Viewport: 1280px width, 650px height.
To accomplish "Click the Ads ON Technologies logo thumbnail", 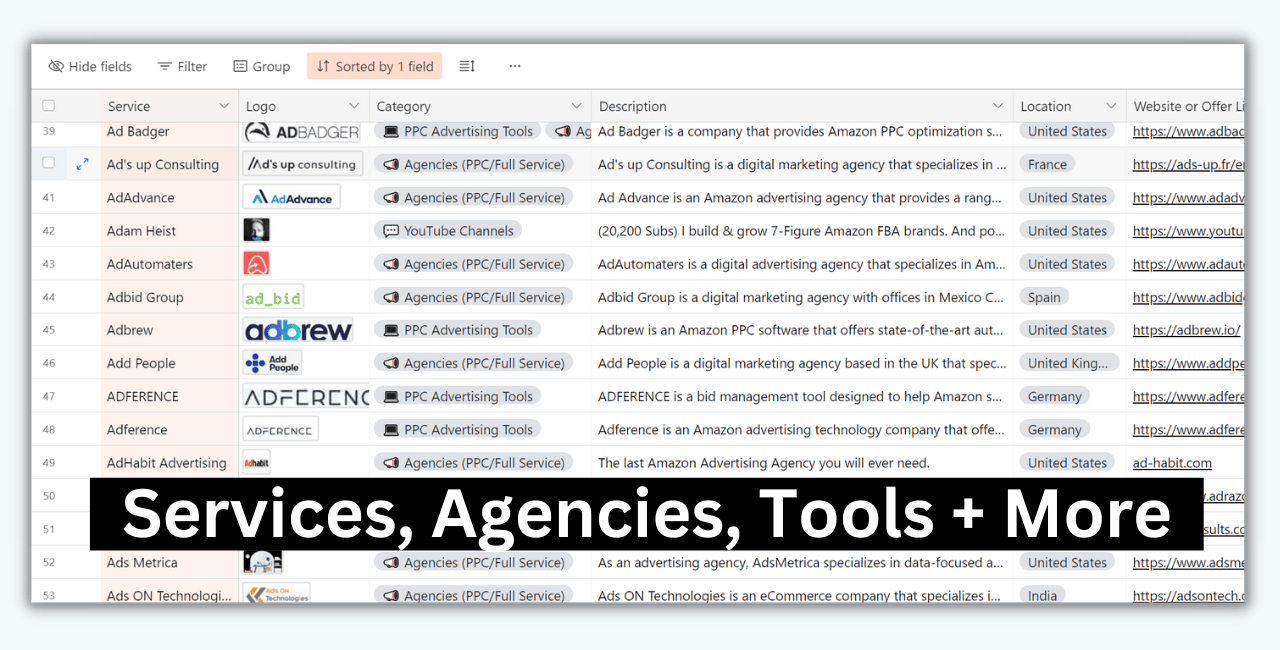I will (277, 594).
